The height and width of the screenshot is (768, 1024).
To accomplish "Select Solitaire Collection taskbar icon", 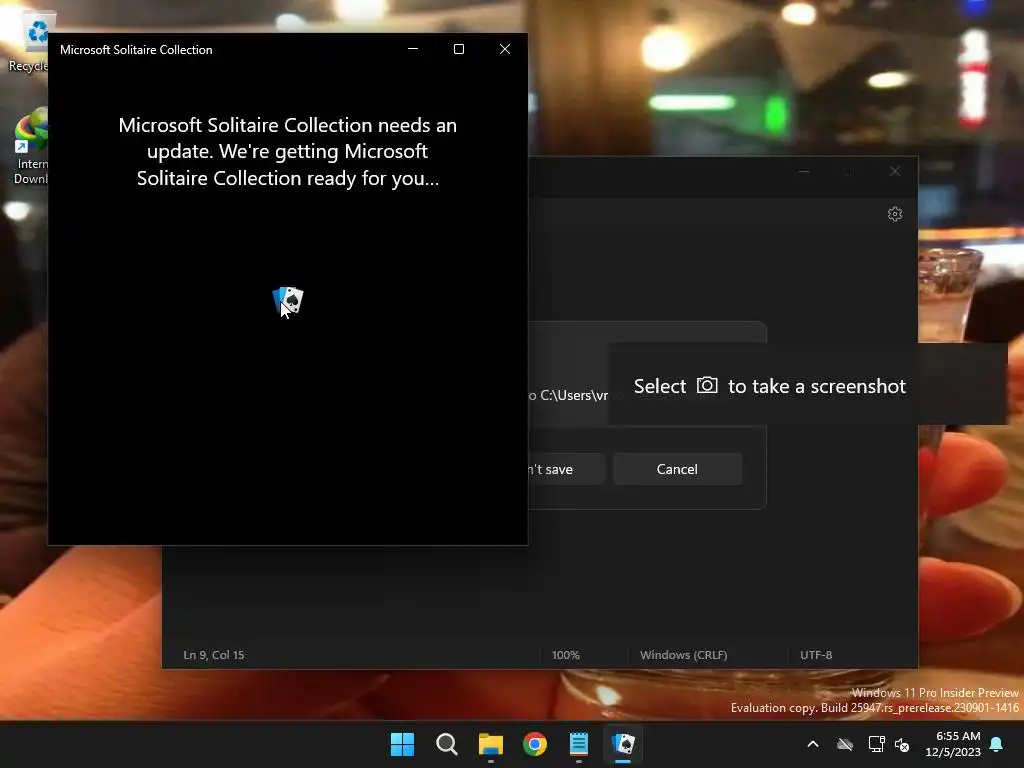I will 623,744.
